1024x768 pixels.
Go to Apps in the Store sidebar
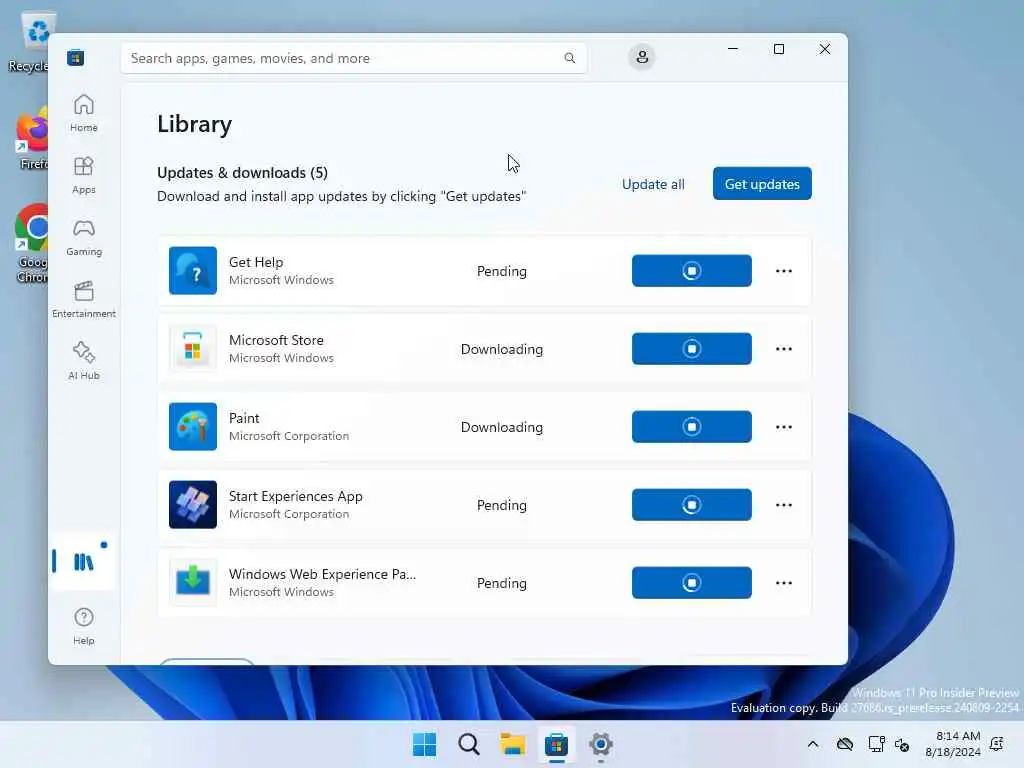click(84, 175)
